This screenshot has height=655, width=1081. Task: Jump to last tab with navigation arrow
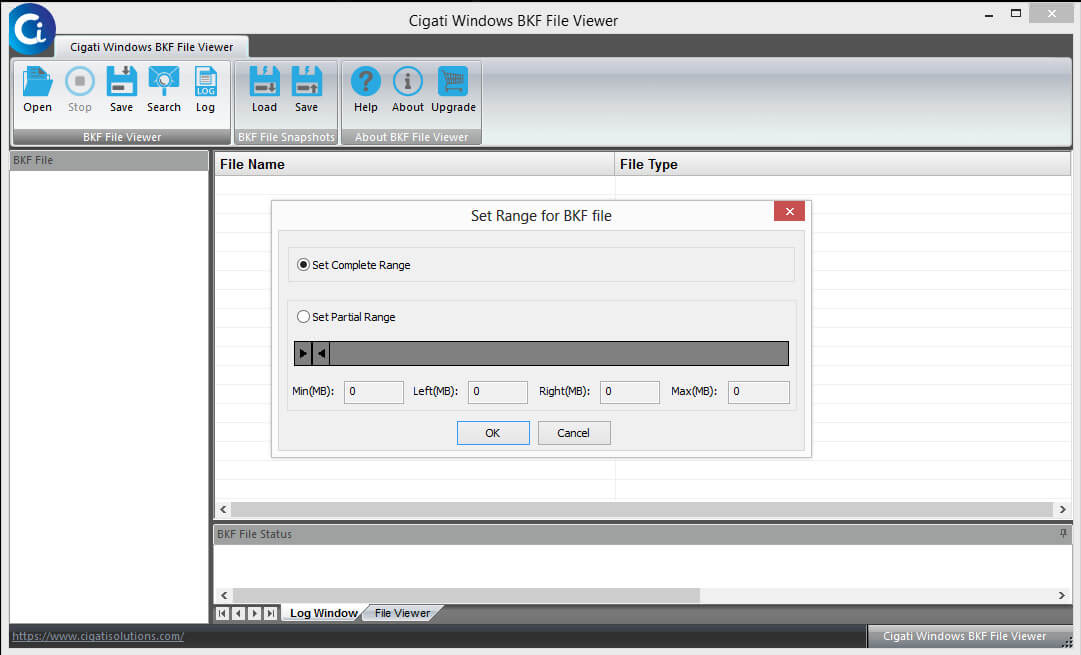[x=270, y=613]
